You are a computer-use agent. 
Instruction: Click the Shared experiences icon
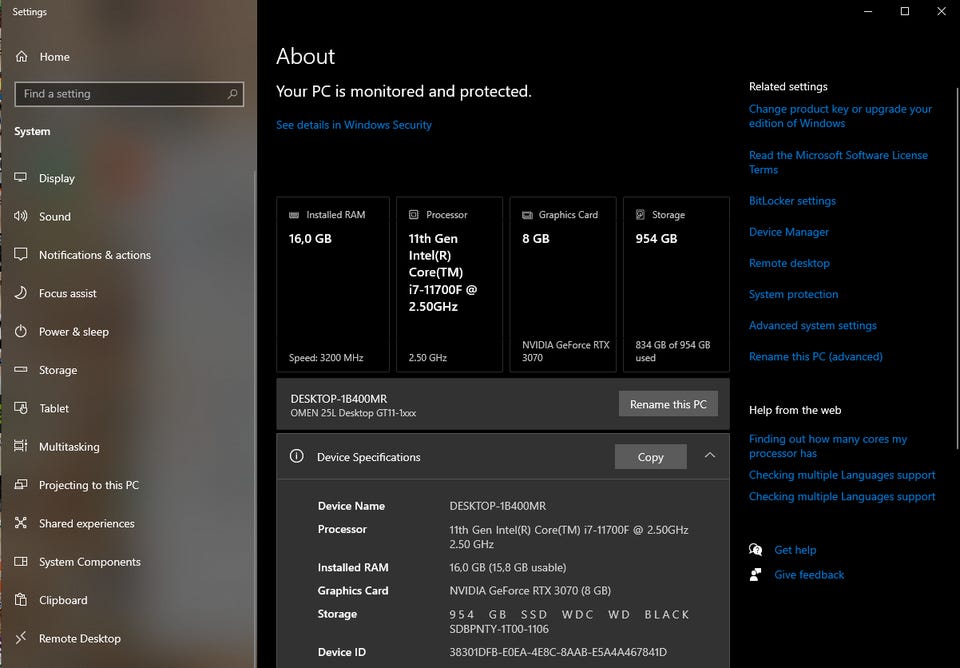pyautogui.click(x=21, y=523)
